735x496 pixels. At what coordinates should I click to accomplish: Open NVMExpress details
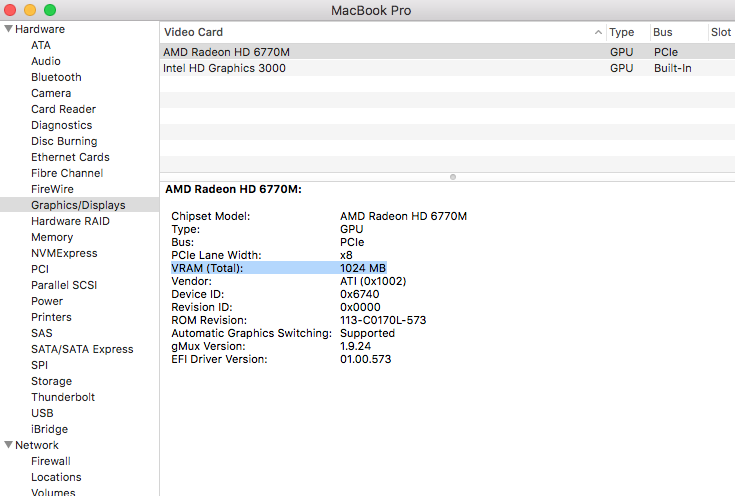pyautogui.click(x=64, y=253)
